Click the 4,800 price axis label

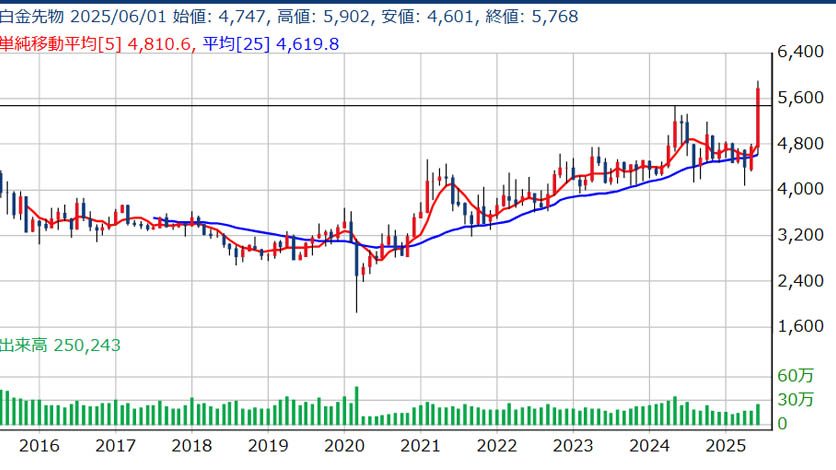coord(800,144)
